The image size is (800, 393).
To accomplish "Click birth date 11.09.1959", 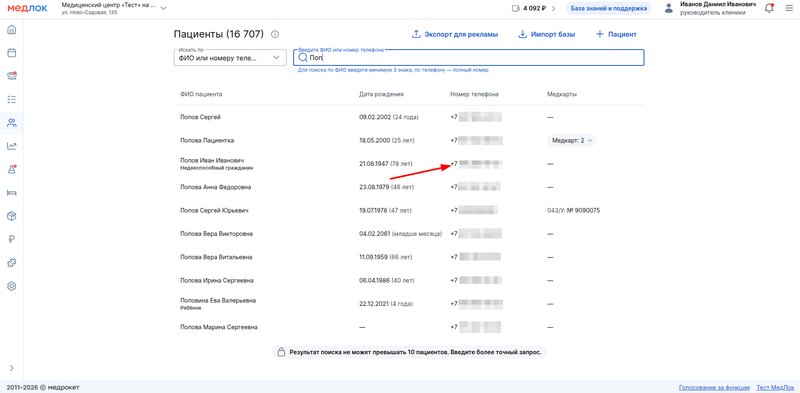I will (x=373, y=257).
